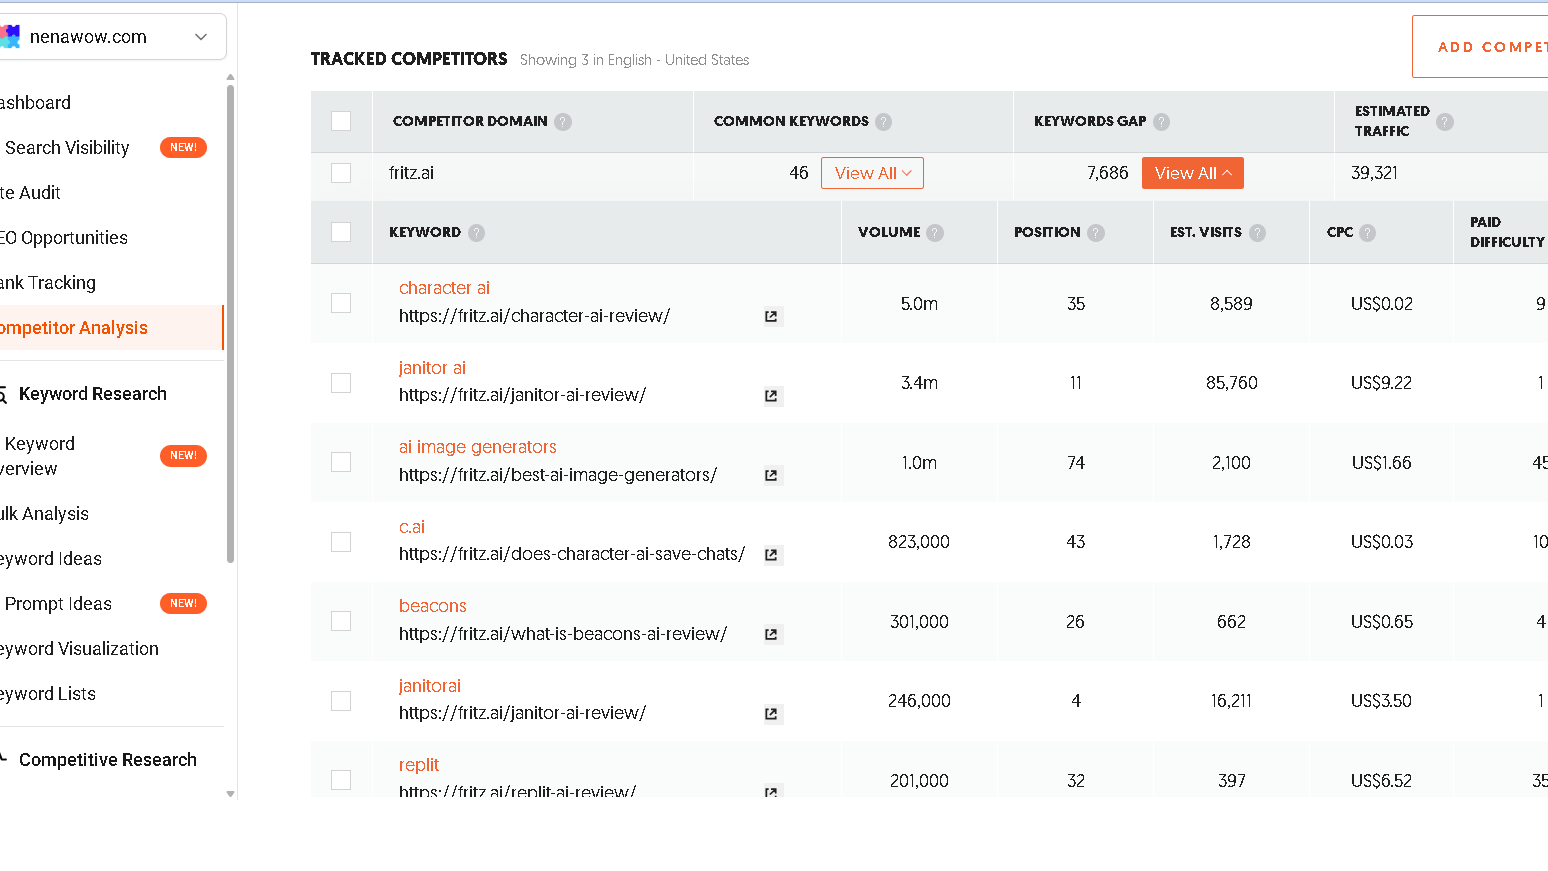Click the Keyword Research magnifier icon
Image resolution: width=1548 pixels, height=871 pixels.
point(3,393)
